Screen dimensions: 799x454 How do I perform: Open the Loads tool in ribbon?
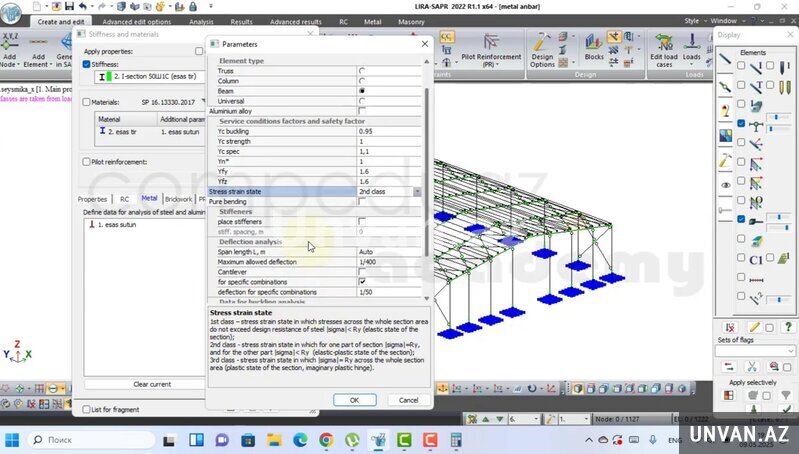691,47
